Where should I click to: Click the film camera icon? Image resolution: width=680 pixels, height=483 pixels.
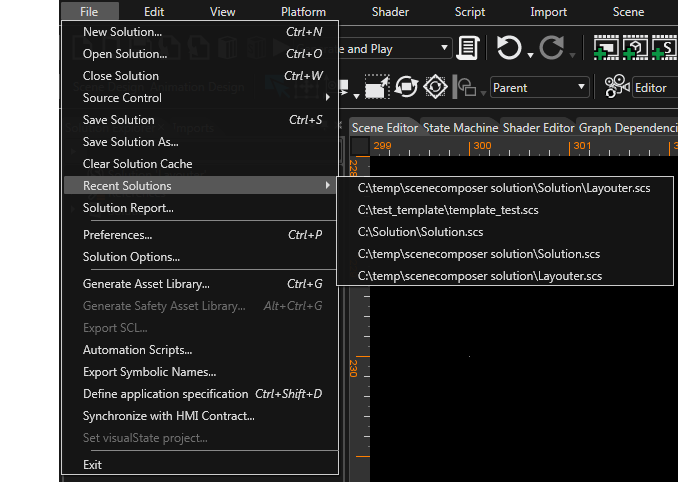617,86
